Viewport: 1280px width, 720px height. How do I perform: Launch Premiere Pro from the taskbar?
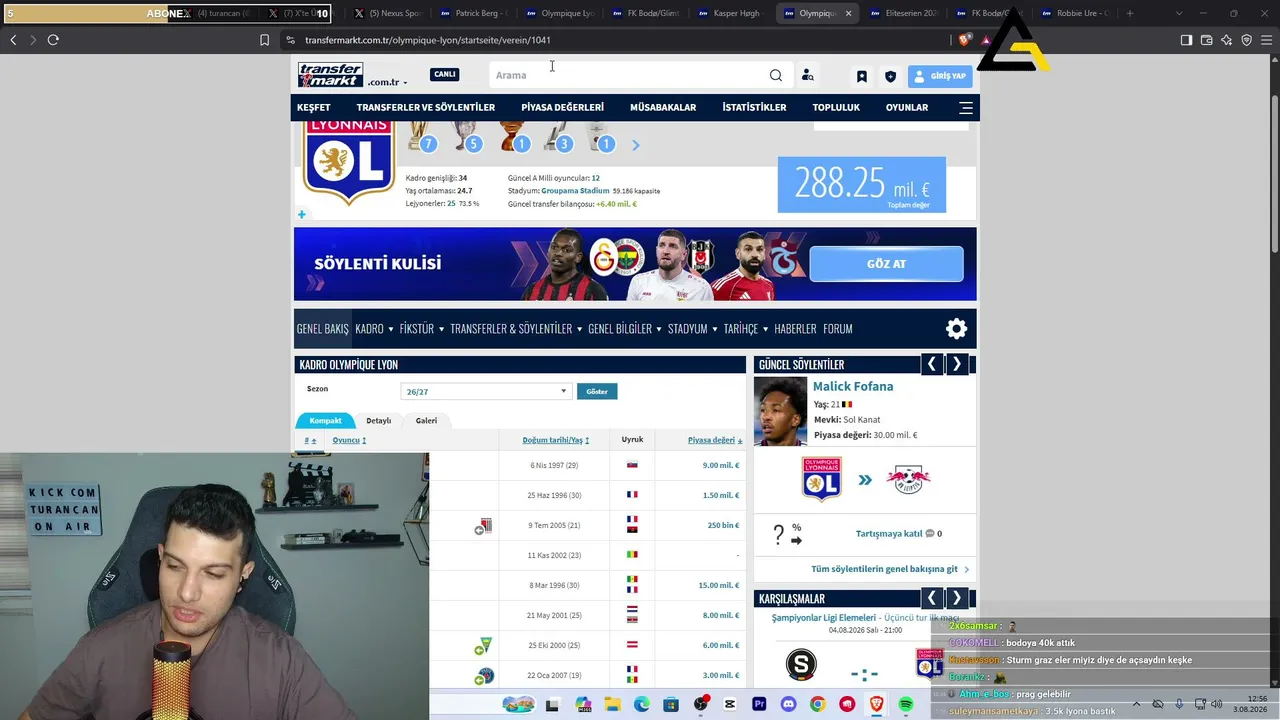pyautogui.click(x=759, y=705)
